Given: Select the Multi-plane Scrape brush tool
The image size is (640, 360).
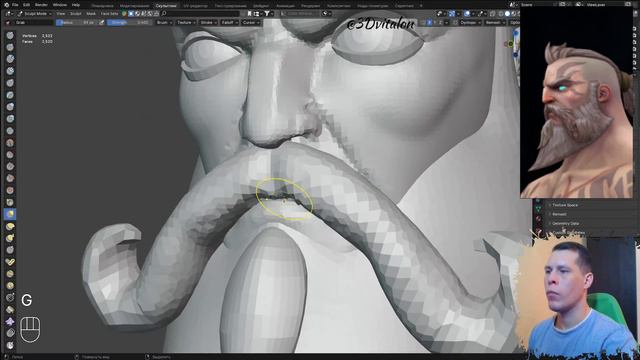Looking at the screenshot, I should [x=10, y=190].
